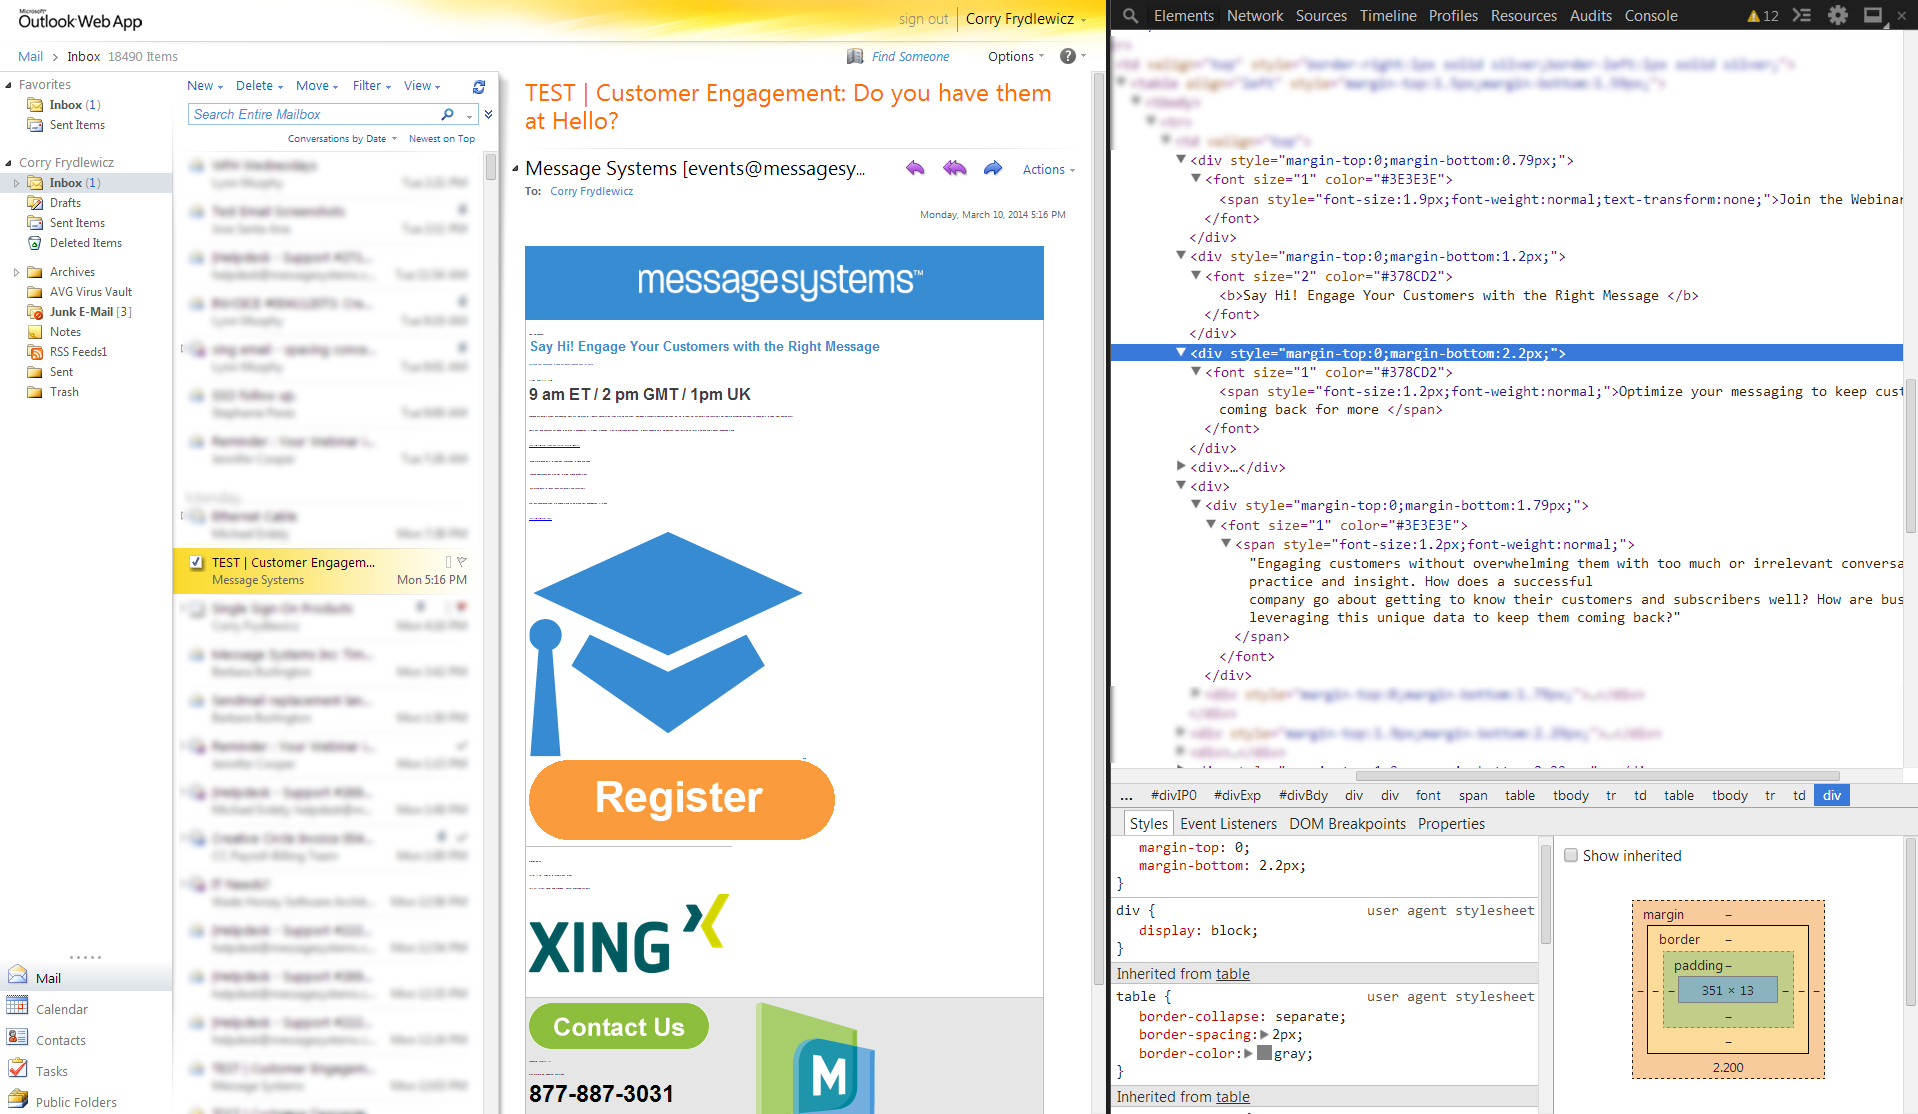The width and height of the screenshot is (1918, 1114).
Task: Collapse the Corry Frydlewicz mailbox tree
Action: click(x=9, y=163)
